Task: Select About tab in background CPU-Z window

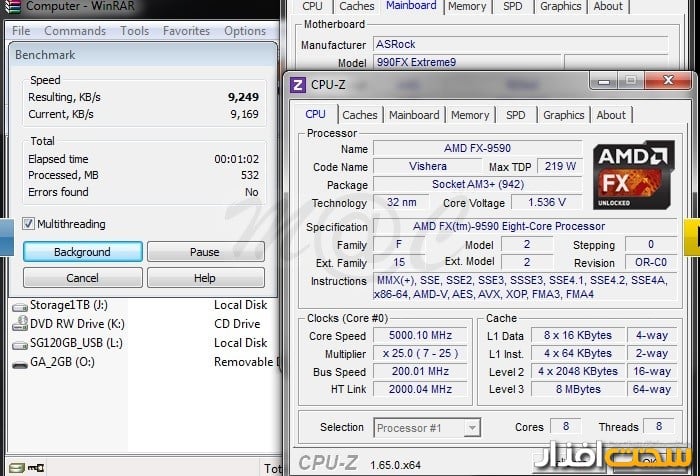Action: 608,6
